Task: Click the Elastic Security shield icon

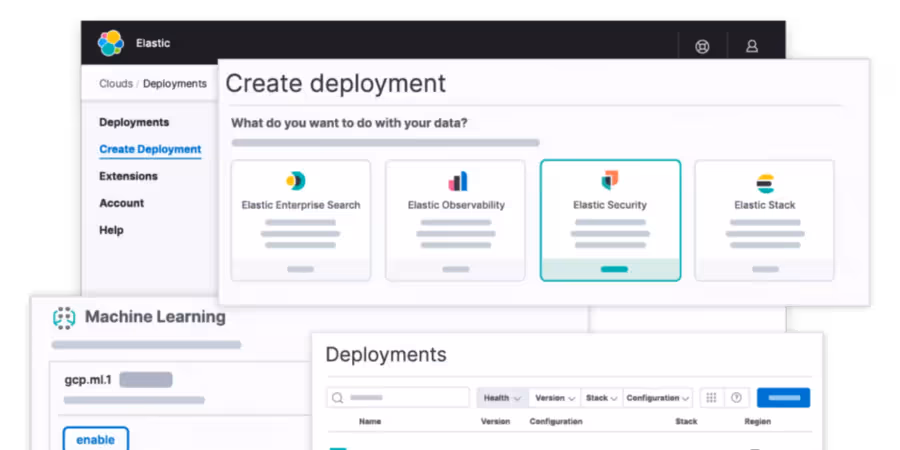Action: click(x=610, y=180)
